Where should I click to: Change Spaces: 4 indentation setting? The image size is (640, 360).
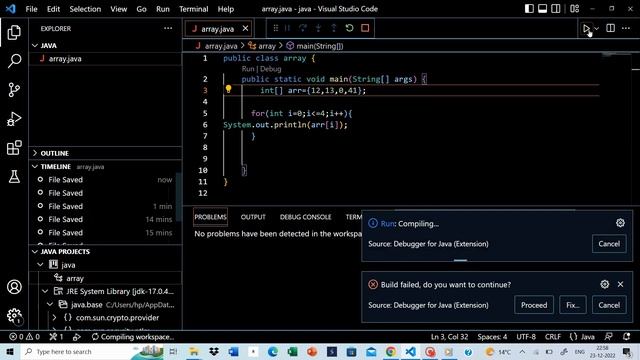click(492, 337)
